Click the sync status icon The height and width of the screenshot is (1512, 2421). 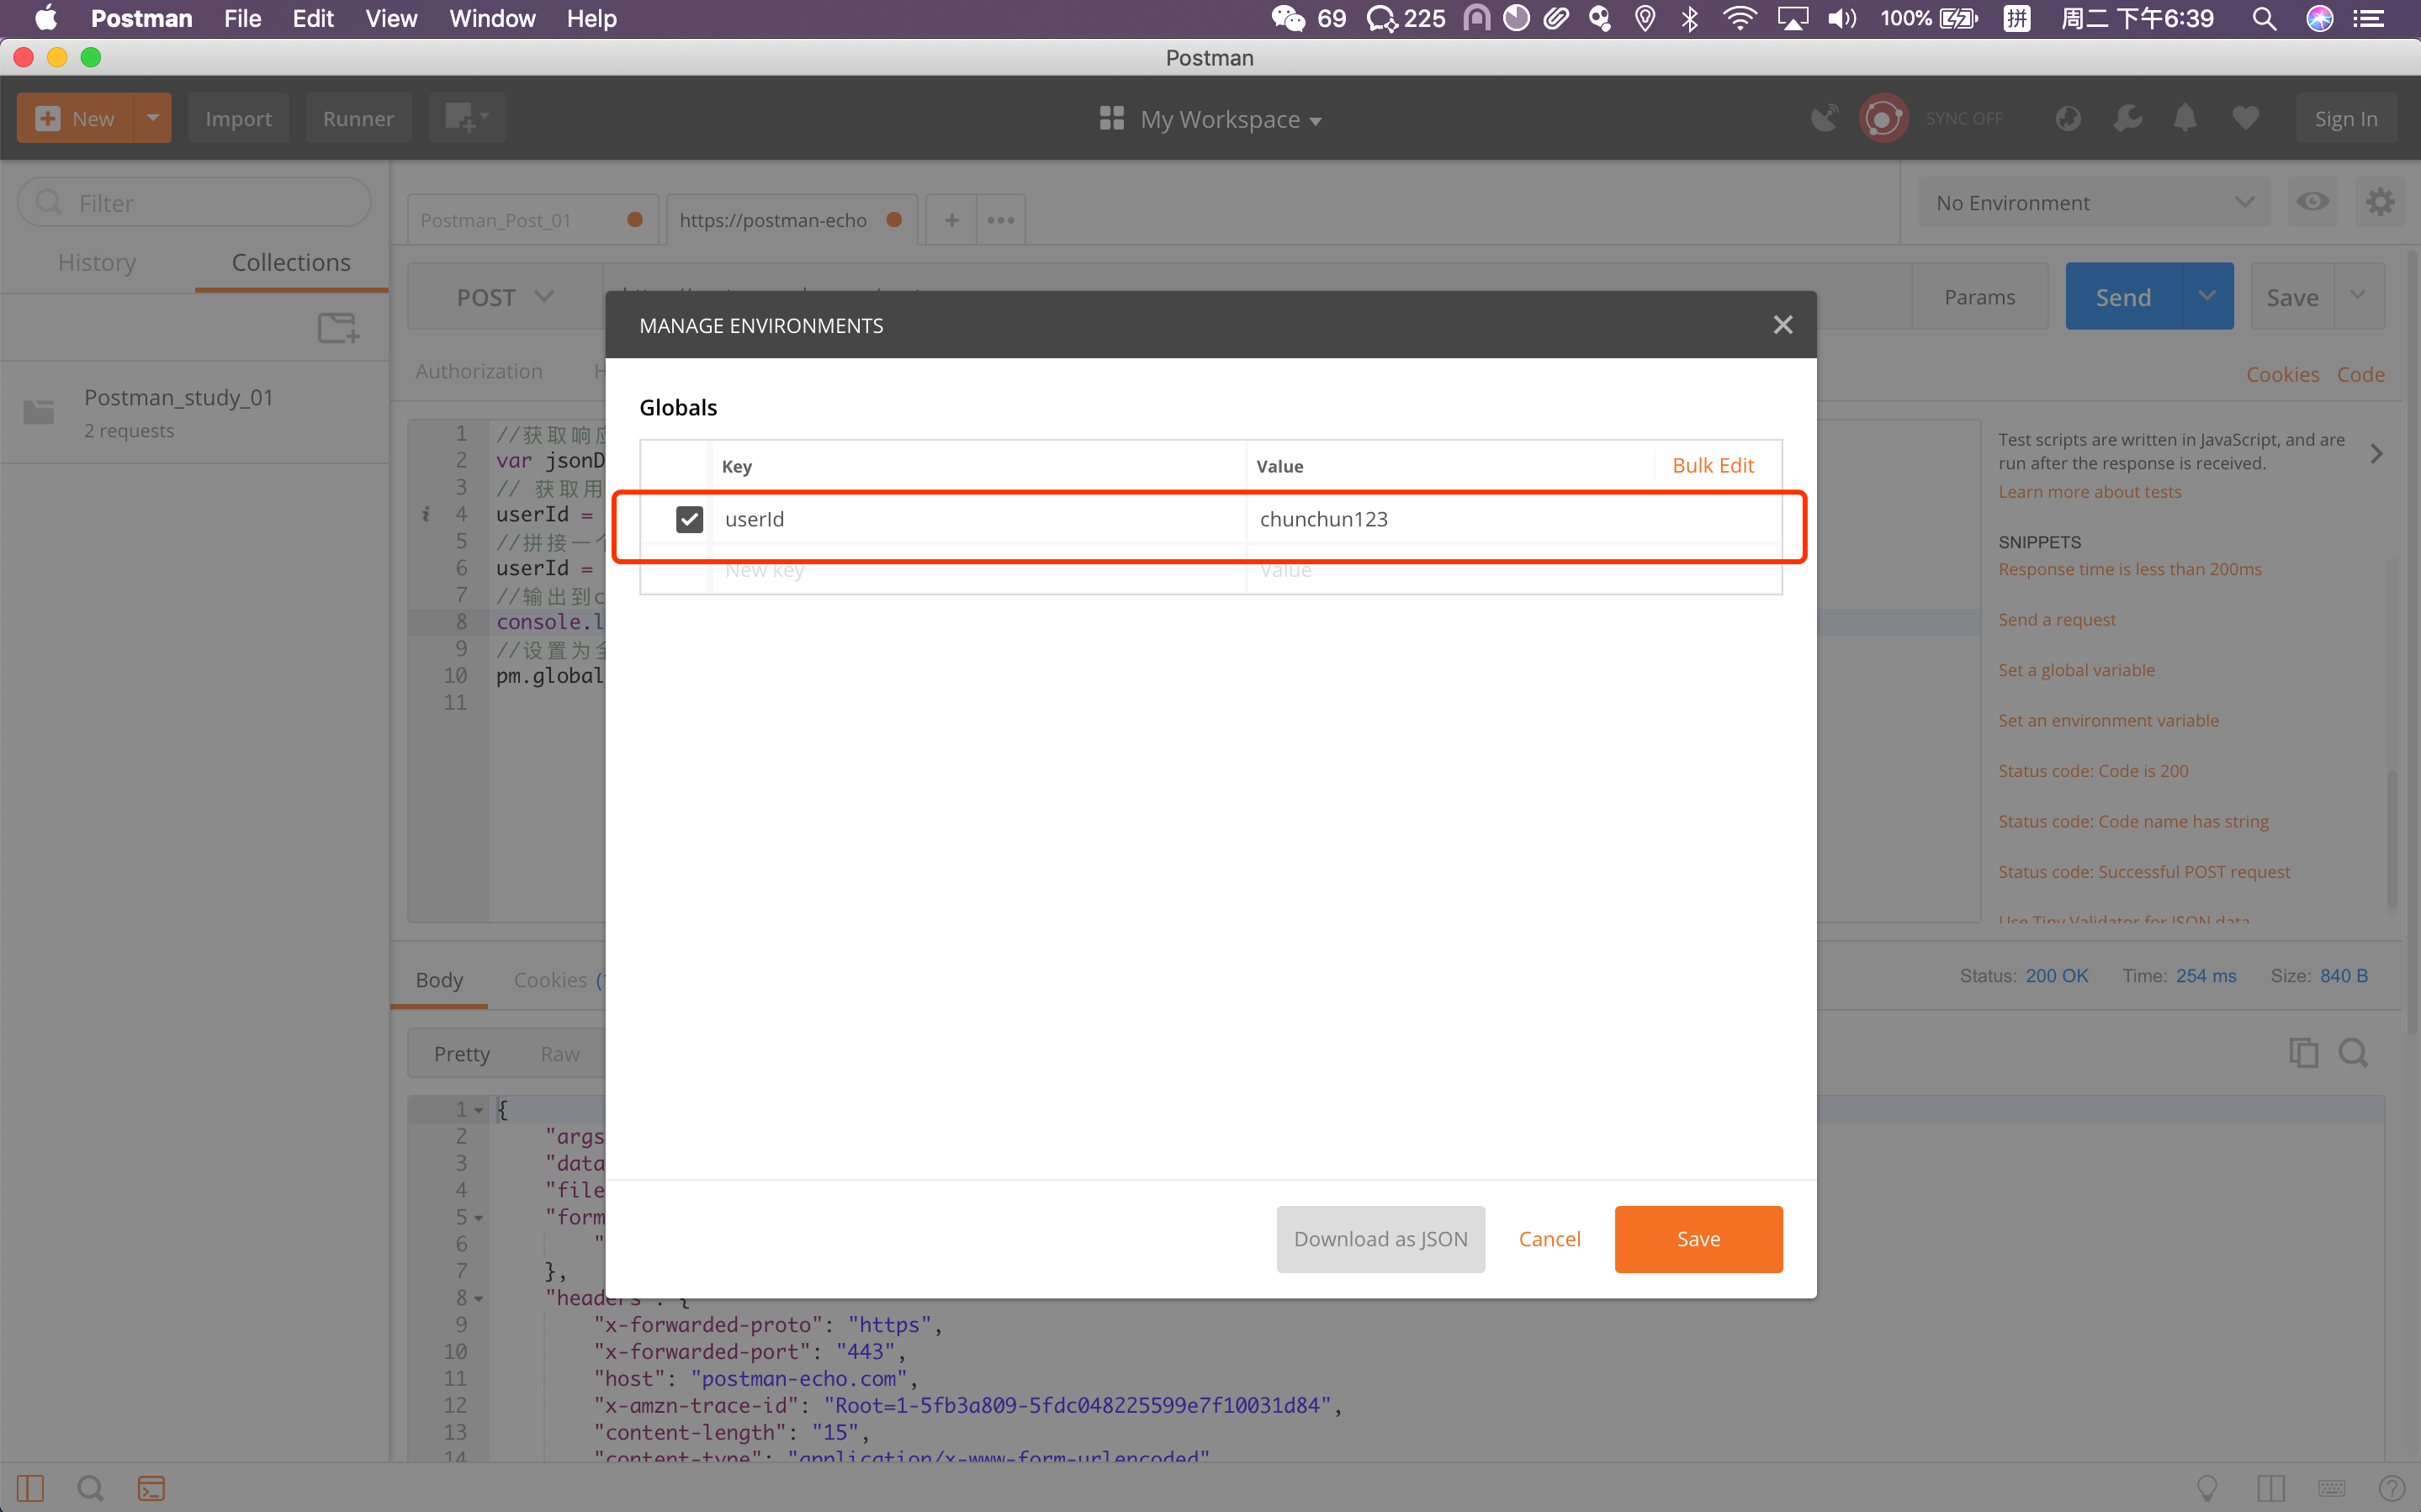pos(1883,119)
